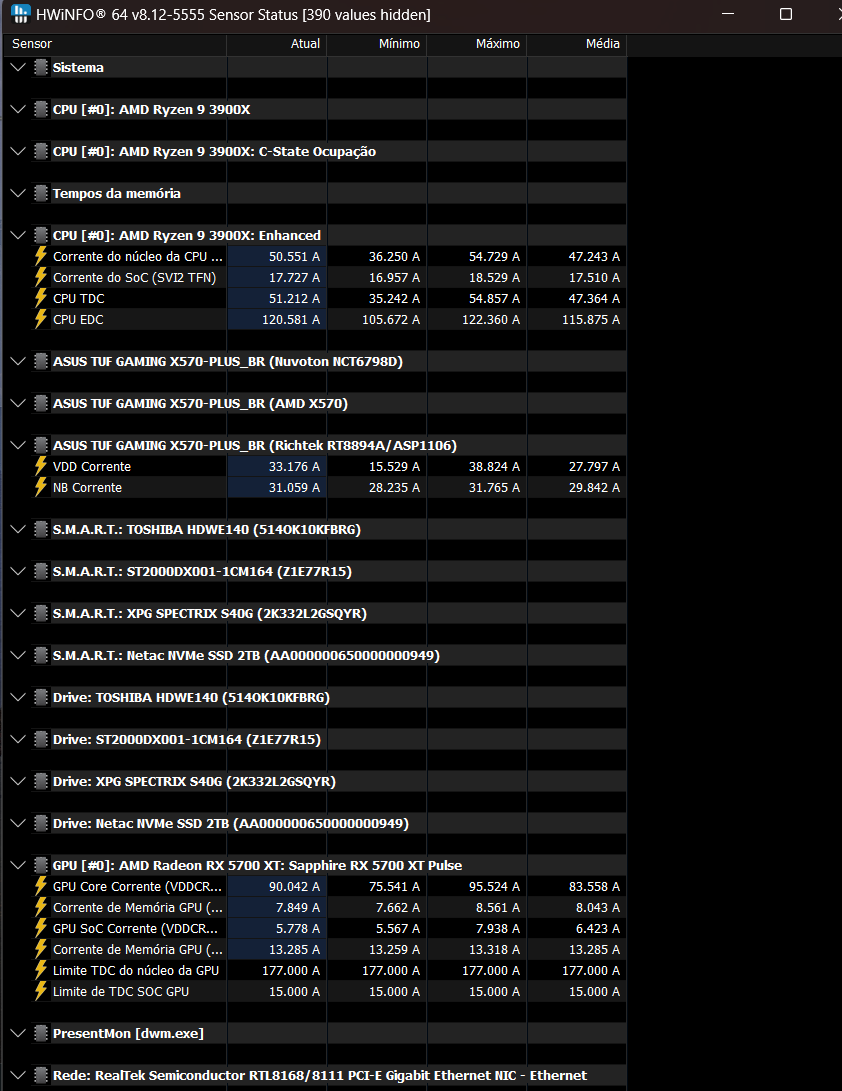Collapse the AMD X570 motherboard group
Image resolution: width=842 pixels, height=1091 pixels.
[x=18, y=404]
